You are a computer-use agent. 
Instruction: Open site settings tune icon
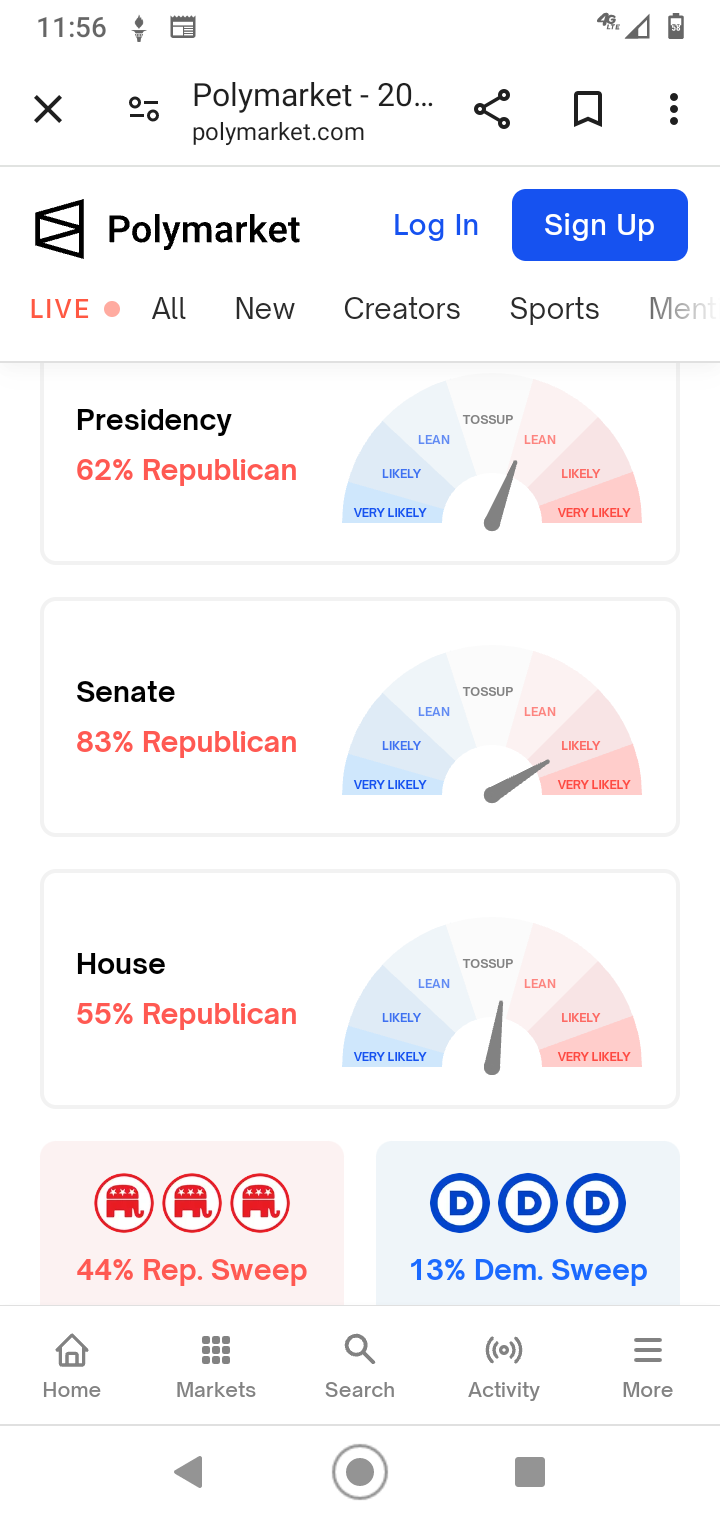click(144, 109)
